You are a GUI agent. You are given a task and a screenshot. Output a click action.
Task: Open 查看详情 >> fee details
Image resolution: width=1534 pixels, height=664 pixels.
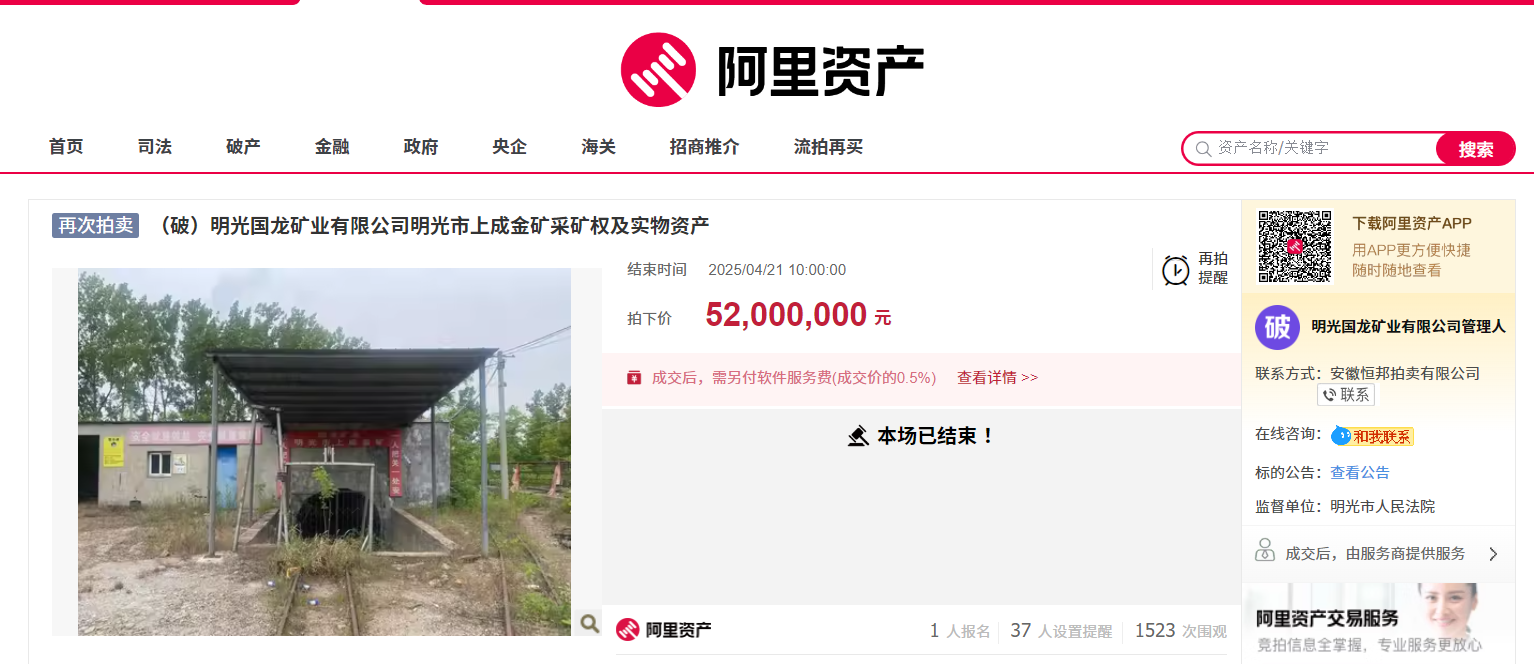click(997, 378)
